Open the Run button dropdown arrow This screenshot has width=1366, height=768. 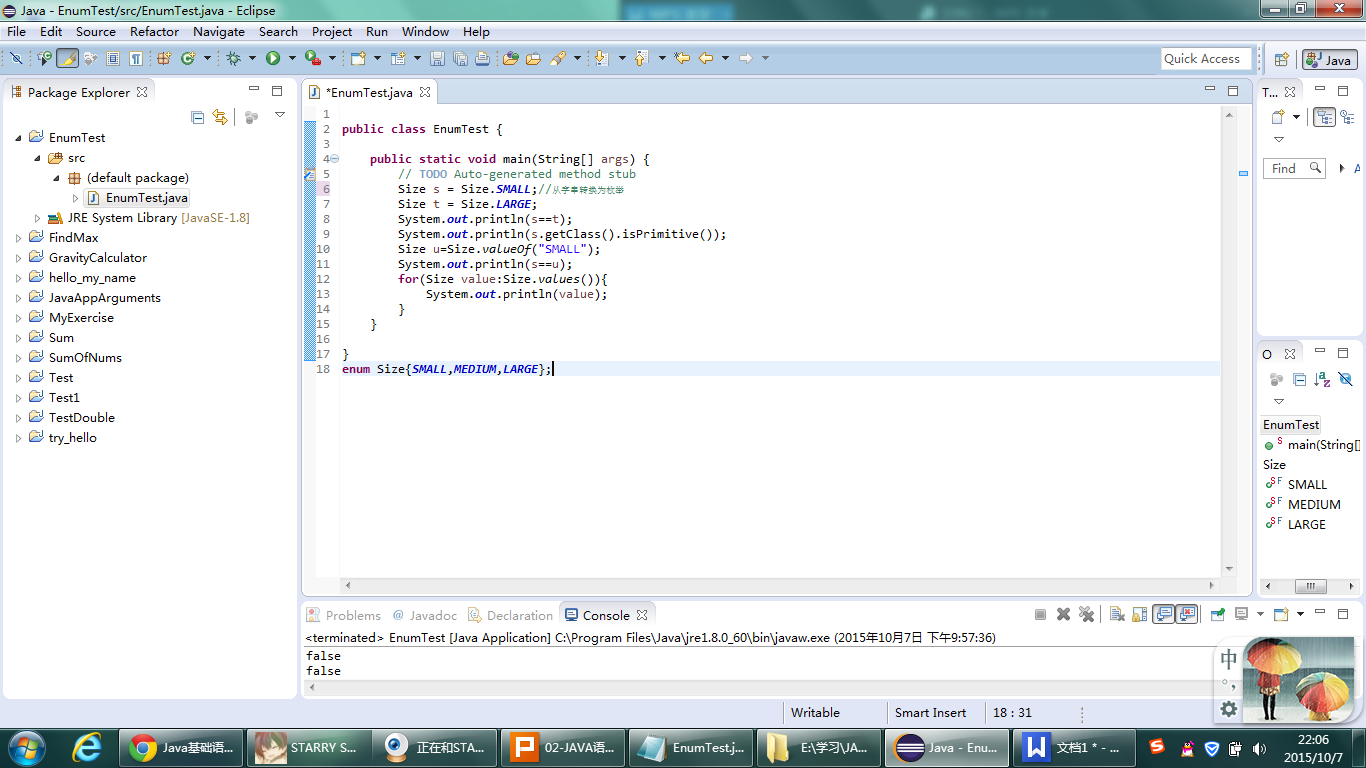(x=292, y=58)
